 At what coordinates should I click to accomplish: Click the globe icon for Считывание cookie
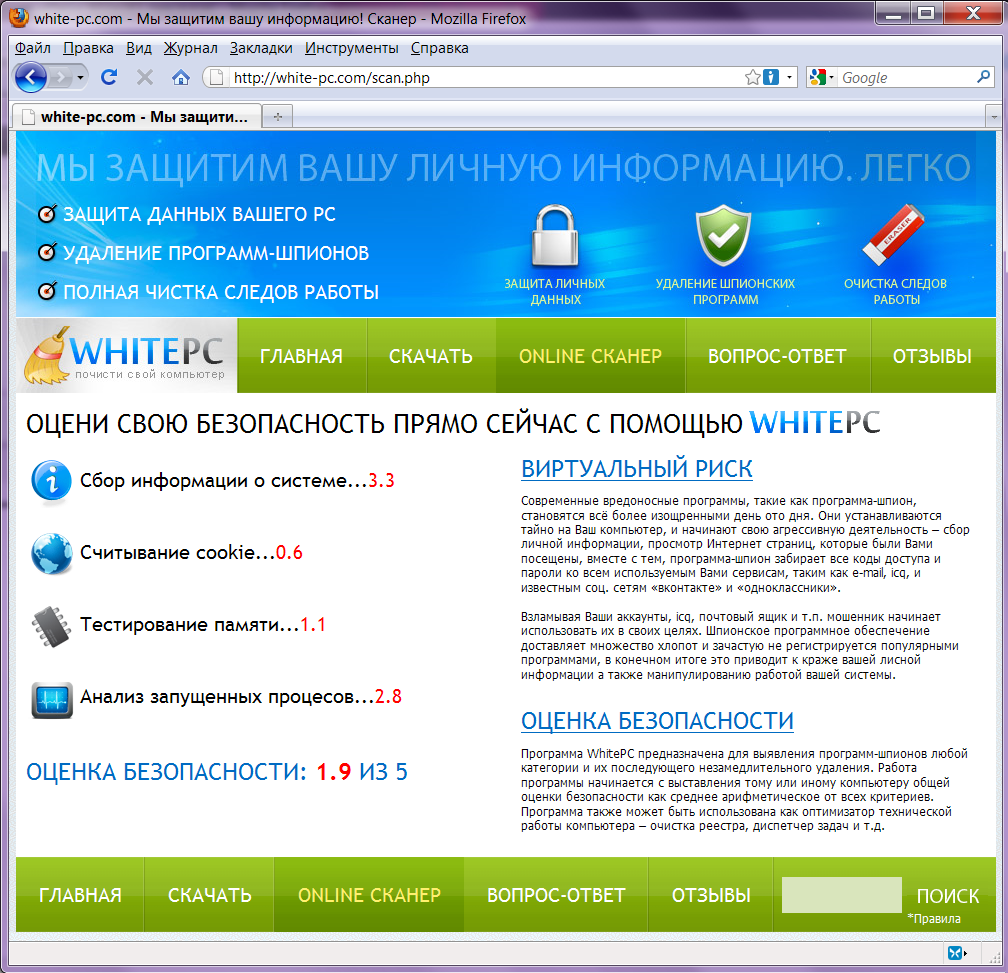click(x=51, y=553)
